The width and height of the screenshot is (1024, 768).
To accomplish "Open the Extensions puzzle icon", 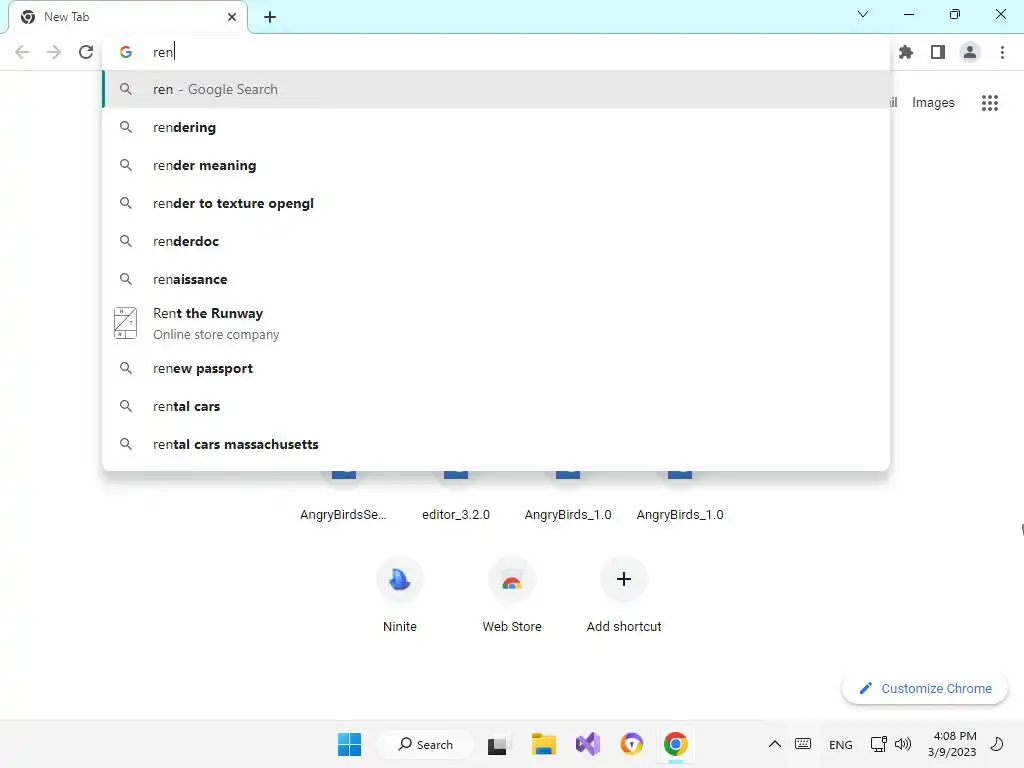I will click(x=906, y=52).
